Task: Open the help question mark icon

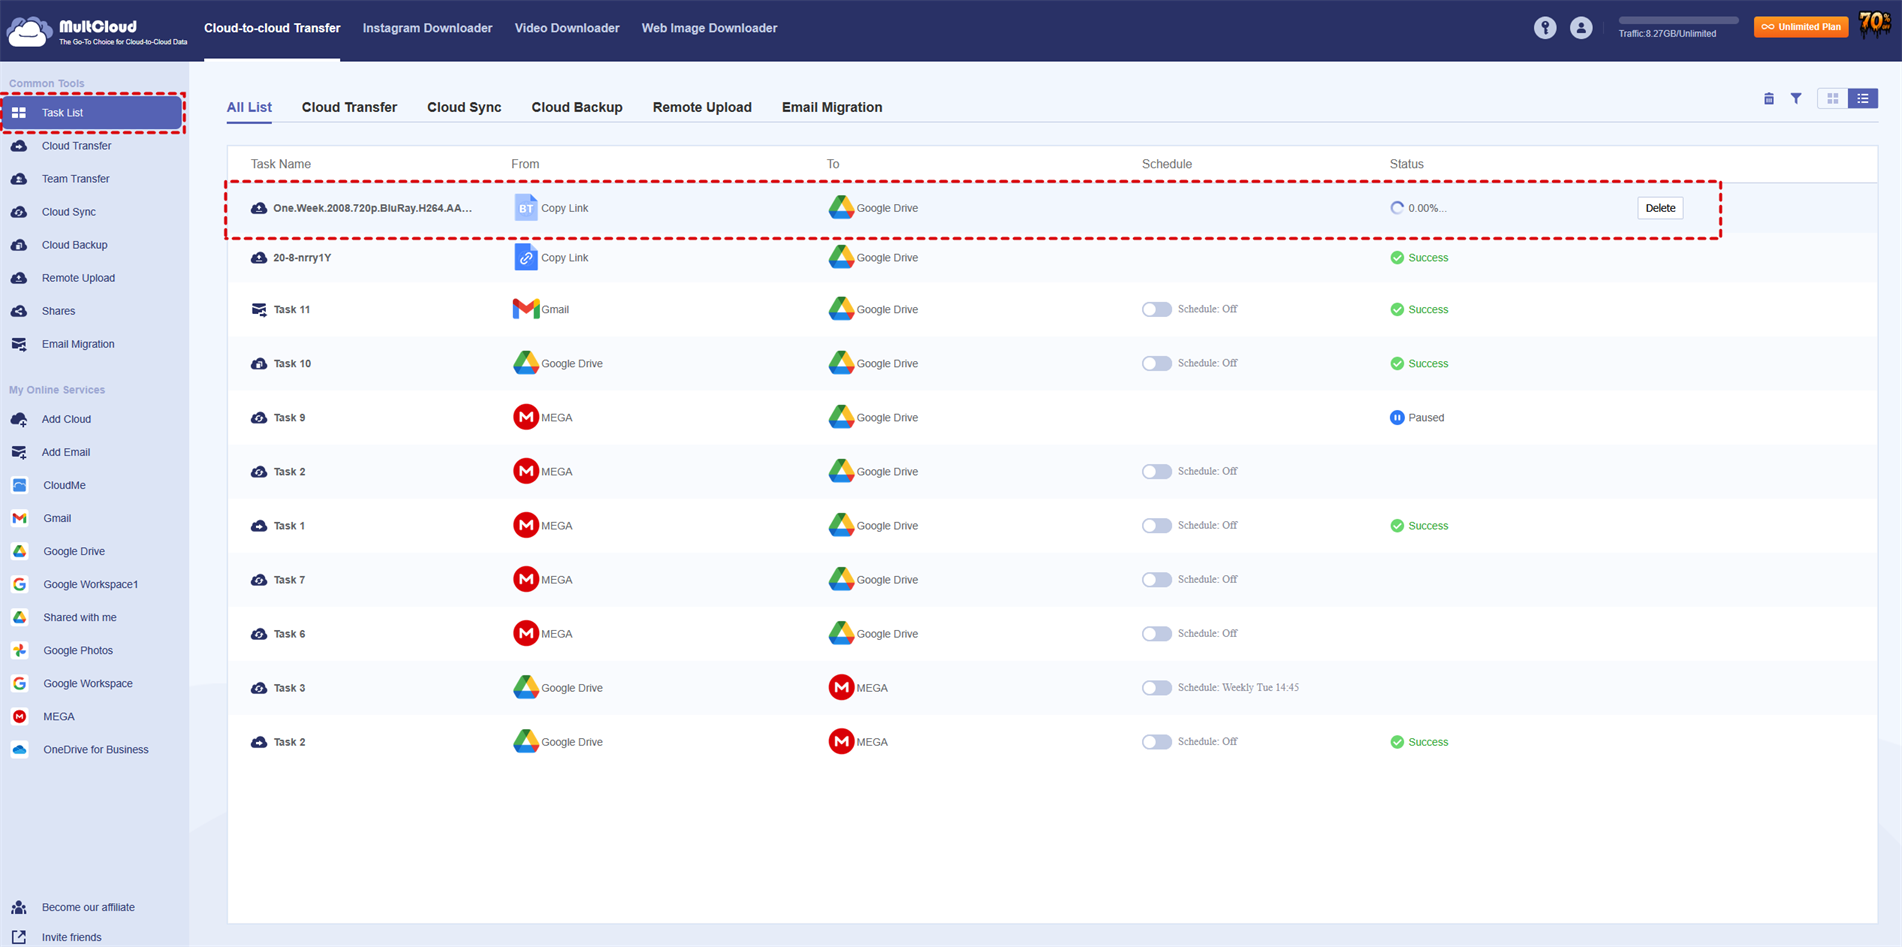Action: (x=1545, y=28)
